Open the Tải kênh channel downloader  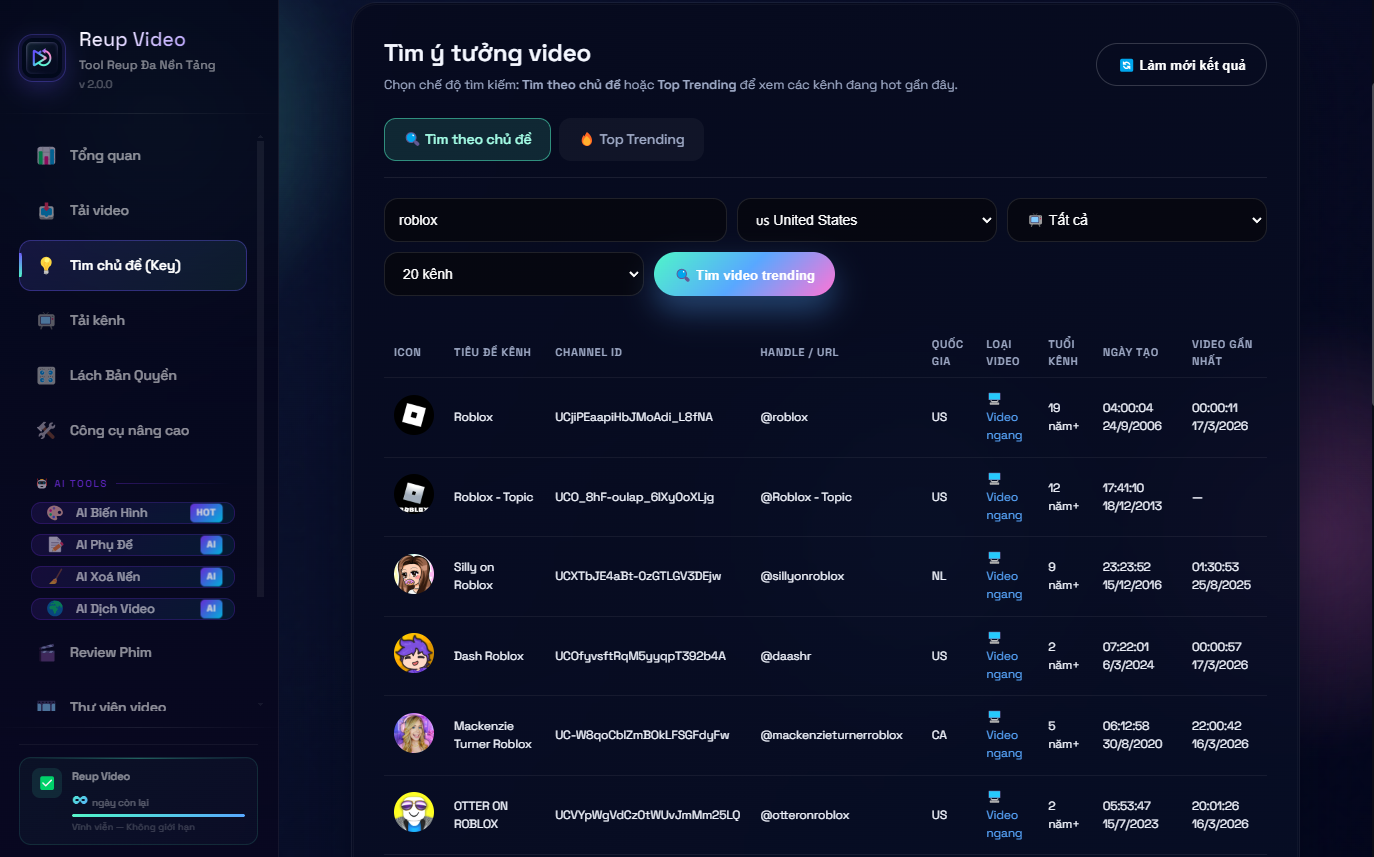tap(97, 321)
